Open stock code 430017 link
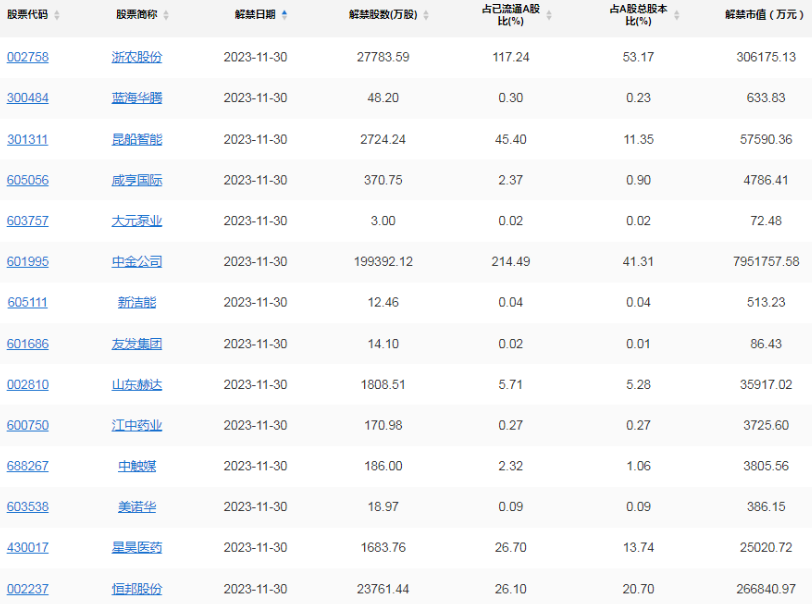812x604 pixels. (x=28, y=548)
